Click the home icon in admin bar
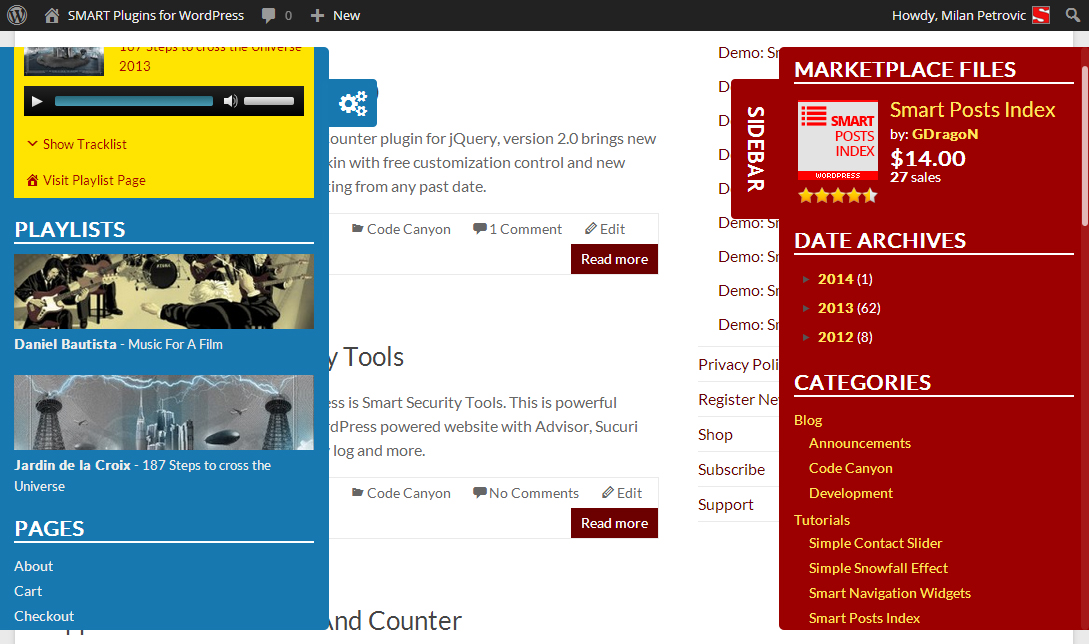The width and height of the screenshot is (1089, 644). click(51, 15)
